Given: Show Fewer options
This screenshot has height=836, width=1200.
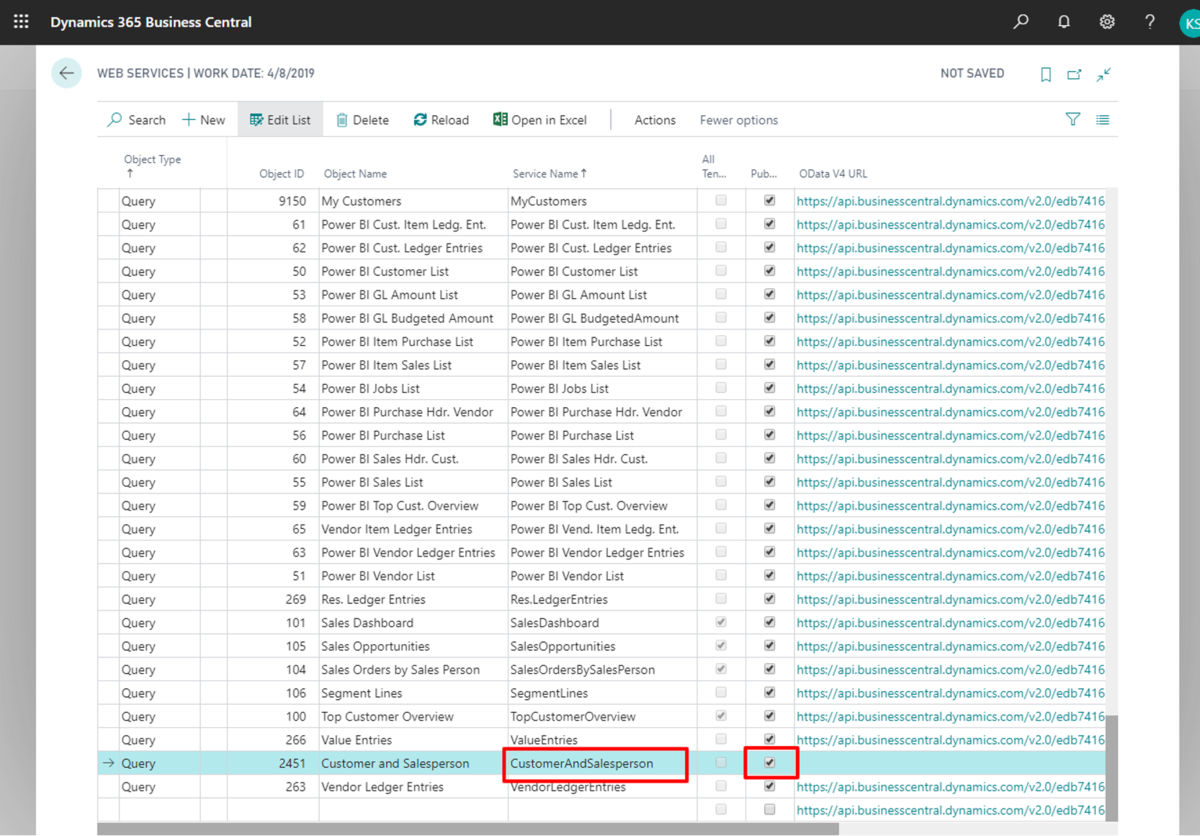Looking at the screenshot, I should coord(739,120).
